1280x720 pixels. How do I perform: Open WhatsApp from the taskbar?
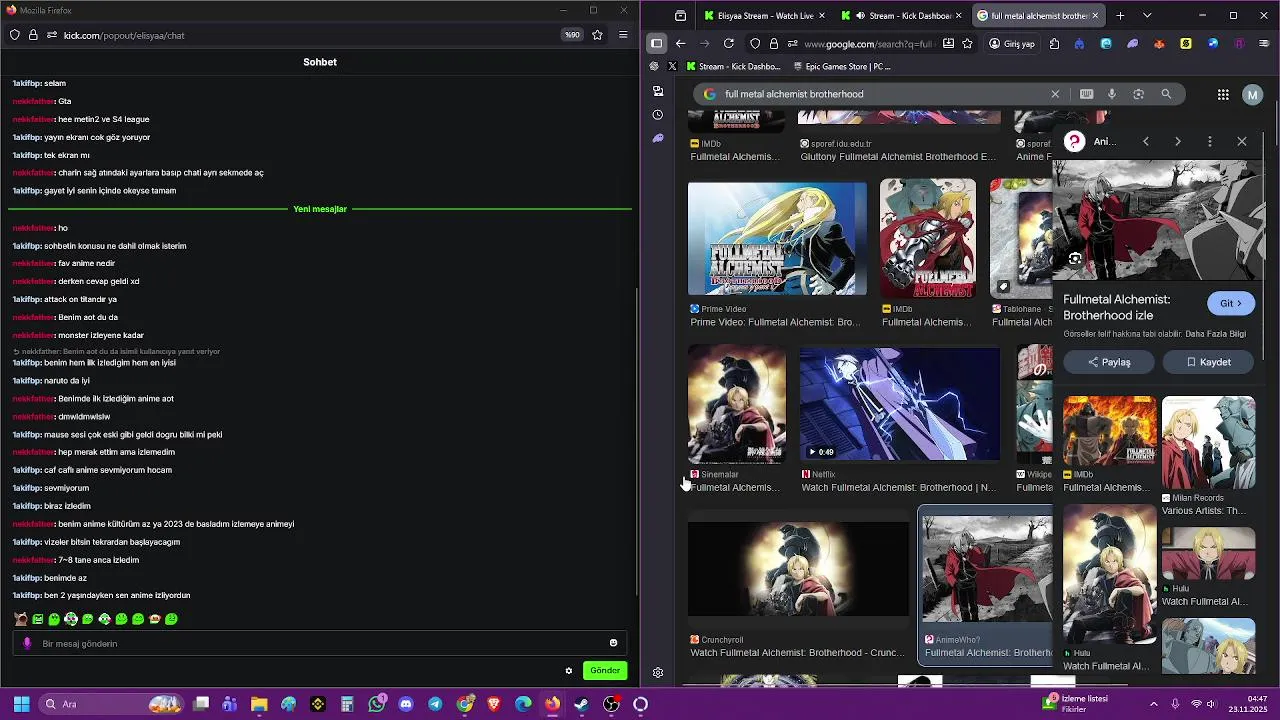coord(376,704)
